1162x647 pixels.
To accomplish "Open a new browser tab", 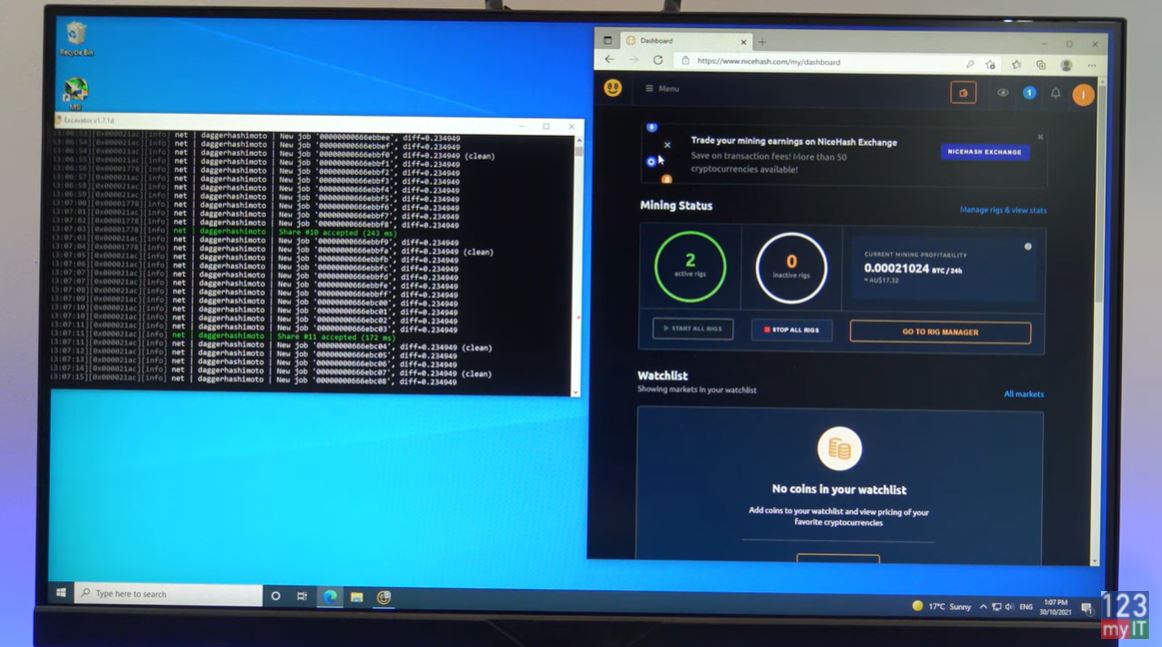I will (762, 42).
